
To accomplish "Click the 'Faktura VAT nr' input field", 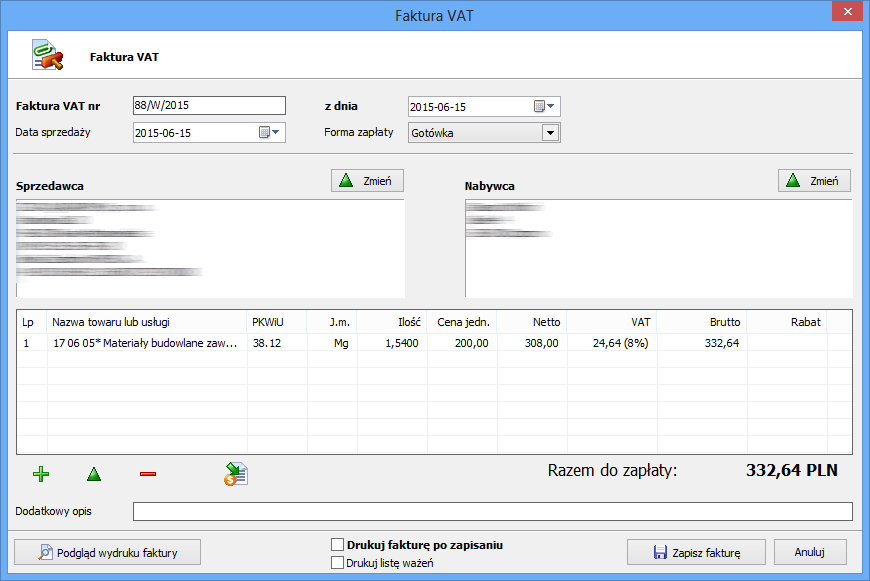I will (x=209, y=106).
